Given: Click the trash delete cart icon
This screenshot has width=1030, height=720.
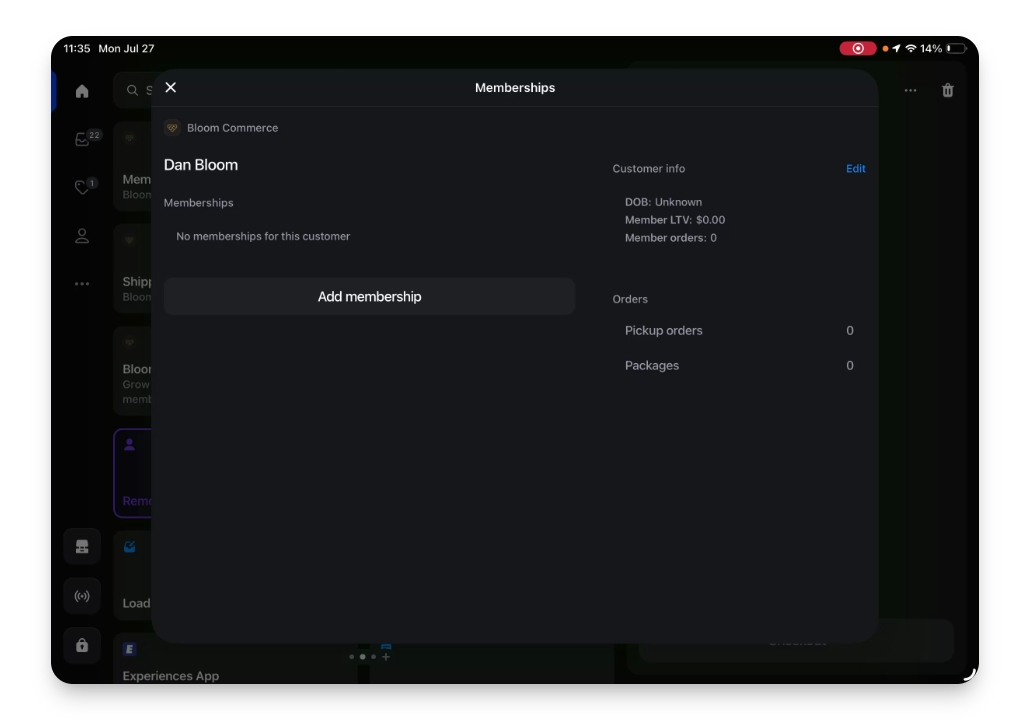Looking at the screenshot, I should (x=947, y=90).
